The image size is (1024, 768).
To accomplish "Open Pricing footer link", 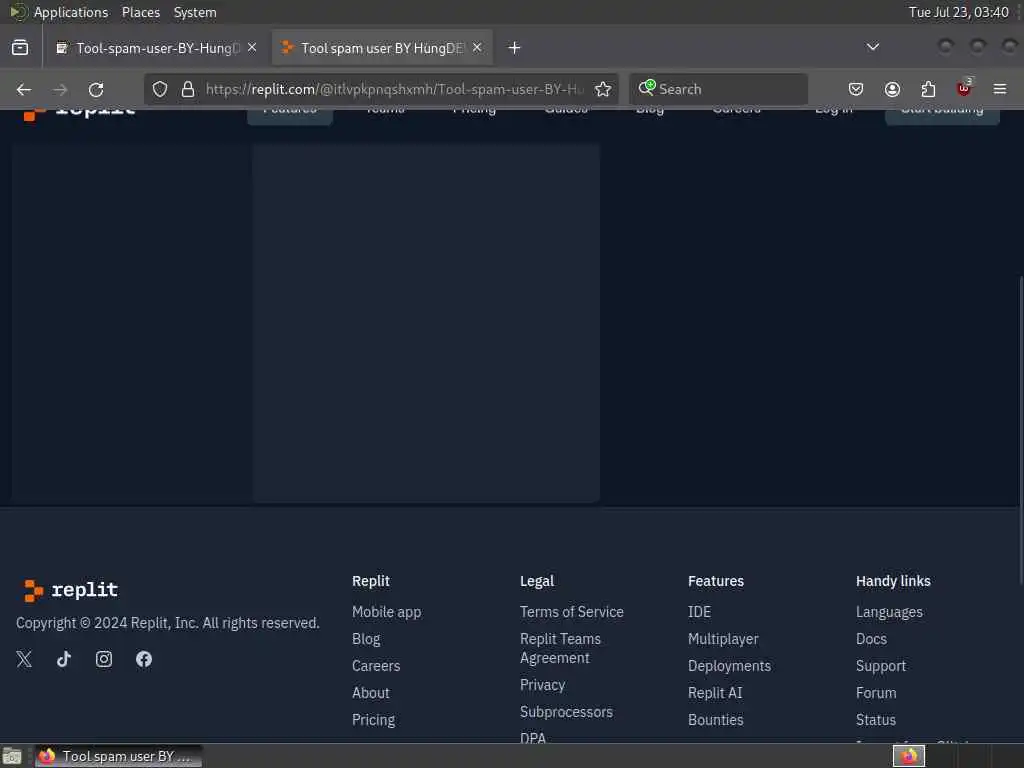I will [374, 720].
